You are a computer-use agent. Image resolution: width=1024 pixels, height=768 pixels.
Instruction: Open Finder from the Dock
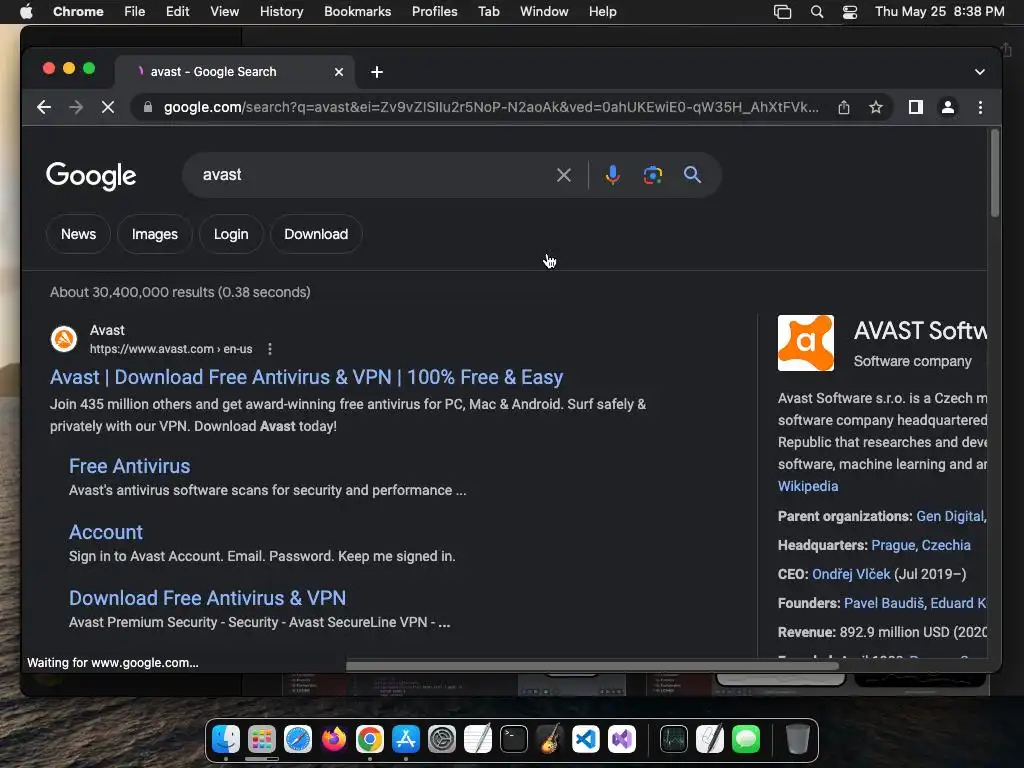click(x=226, y=739)
